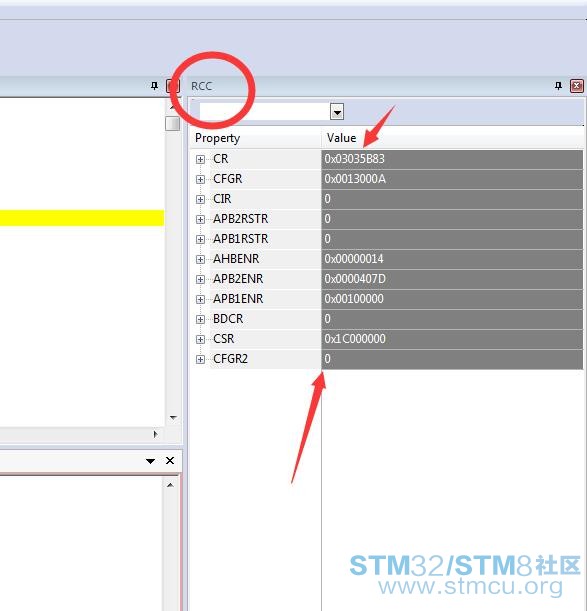Viewport: 587px width, 611px height.
Task: Select the BDCR value cell
Action: pyautogui.click(x=452, y=319)
